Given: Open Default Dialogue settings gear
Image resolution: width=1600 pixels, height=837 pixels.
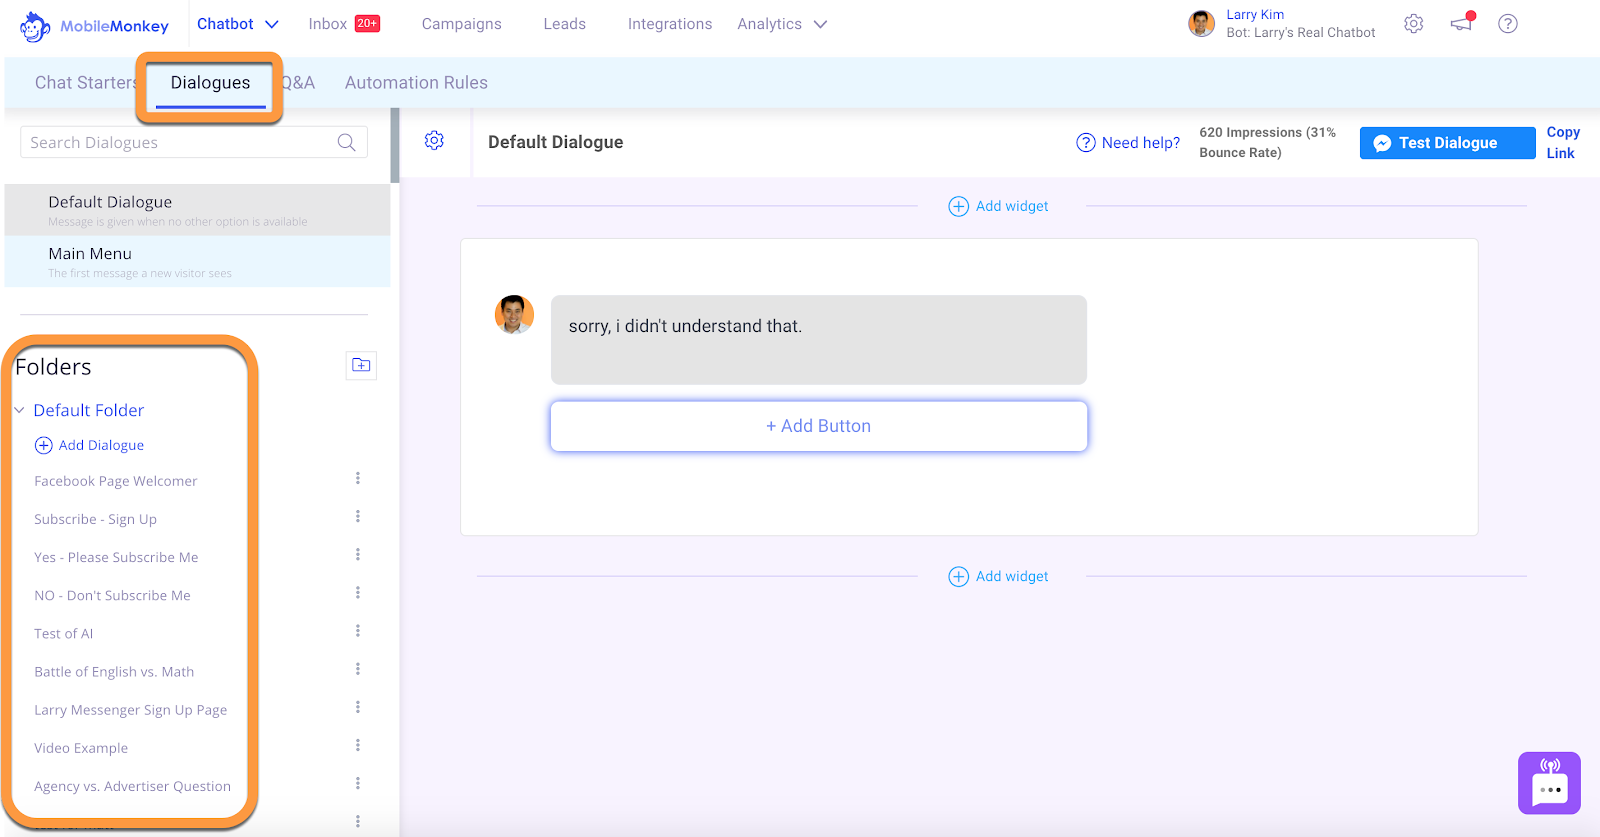Looking at the screenshot, I should tap(434, 141).
